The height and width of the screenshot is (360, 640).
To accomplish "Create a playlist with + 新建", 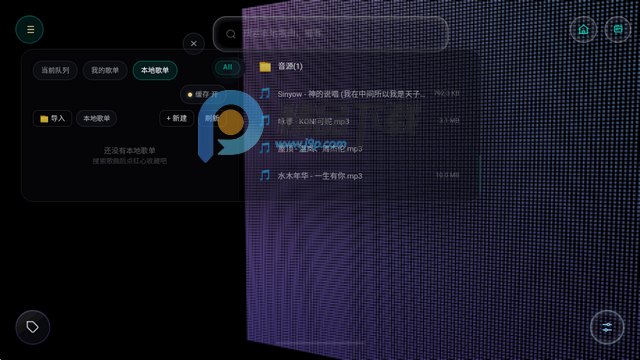I will [x=176, y=118].
